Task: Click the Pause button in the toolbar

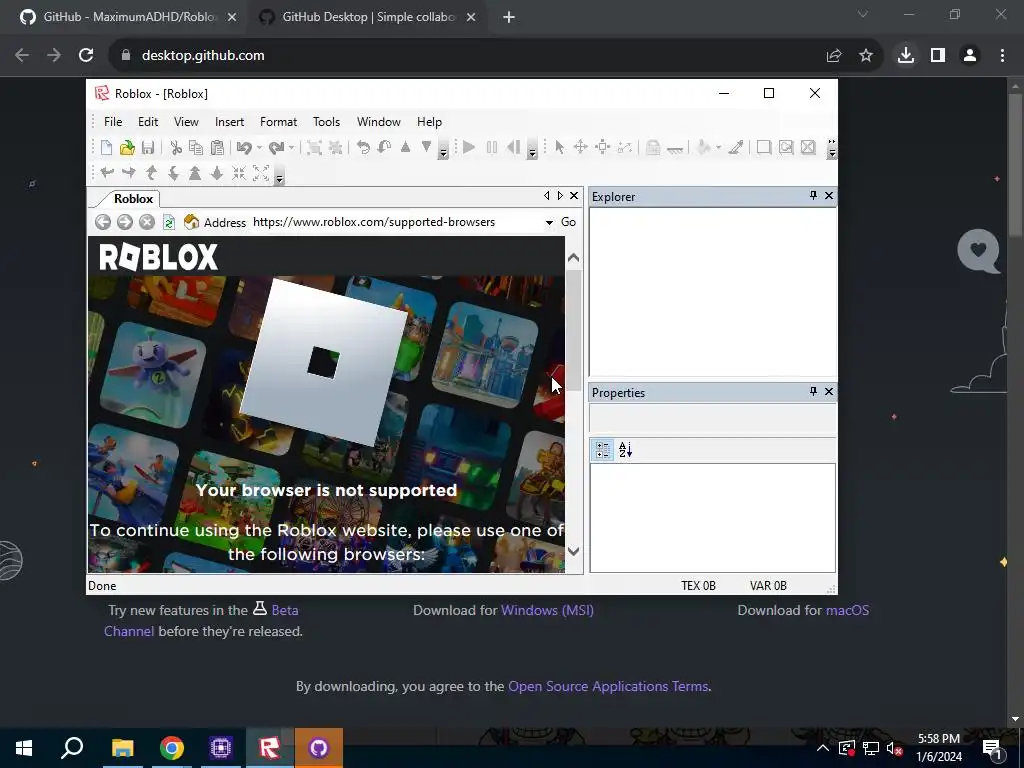Action: (x=492, y=148)
